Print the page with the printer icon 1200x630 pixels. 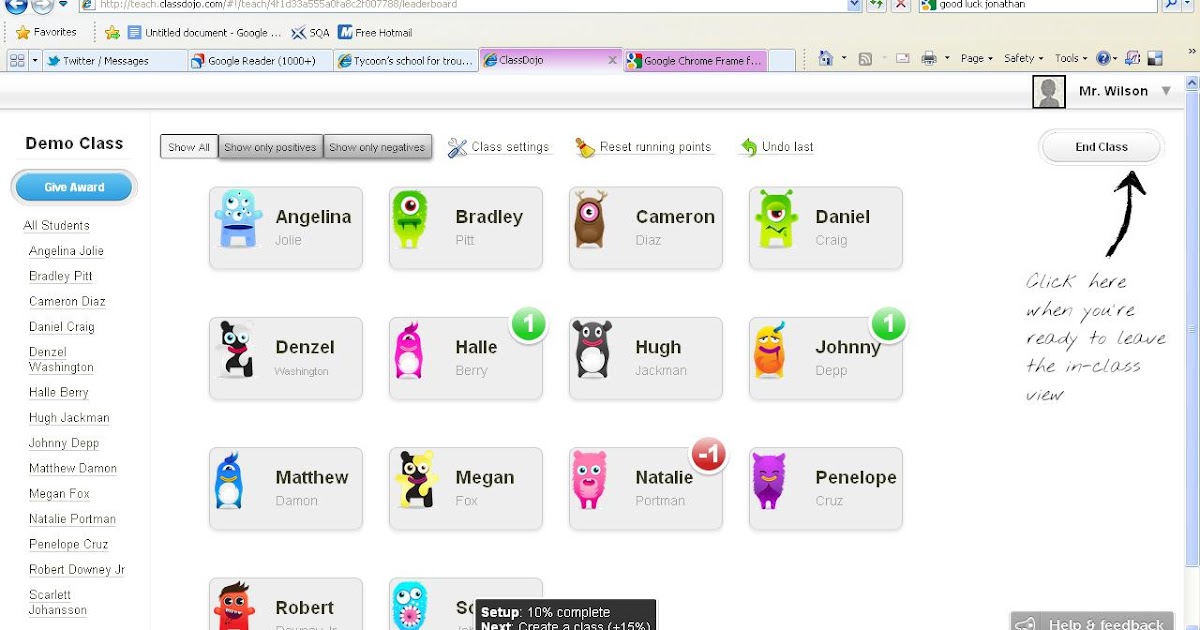click(929, 59)
